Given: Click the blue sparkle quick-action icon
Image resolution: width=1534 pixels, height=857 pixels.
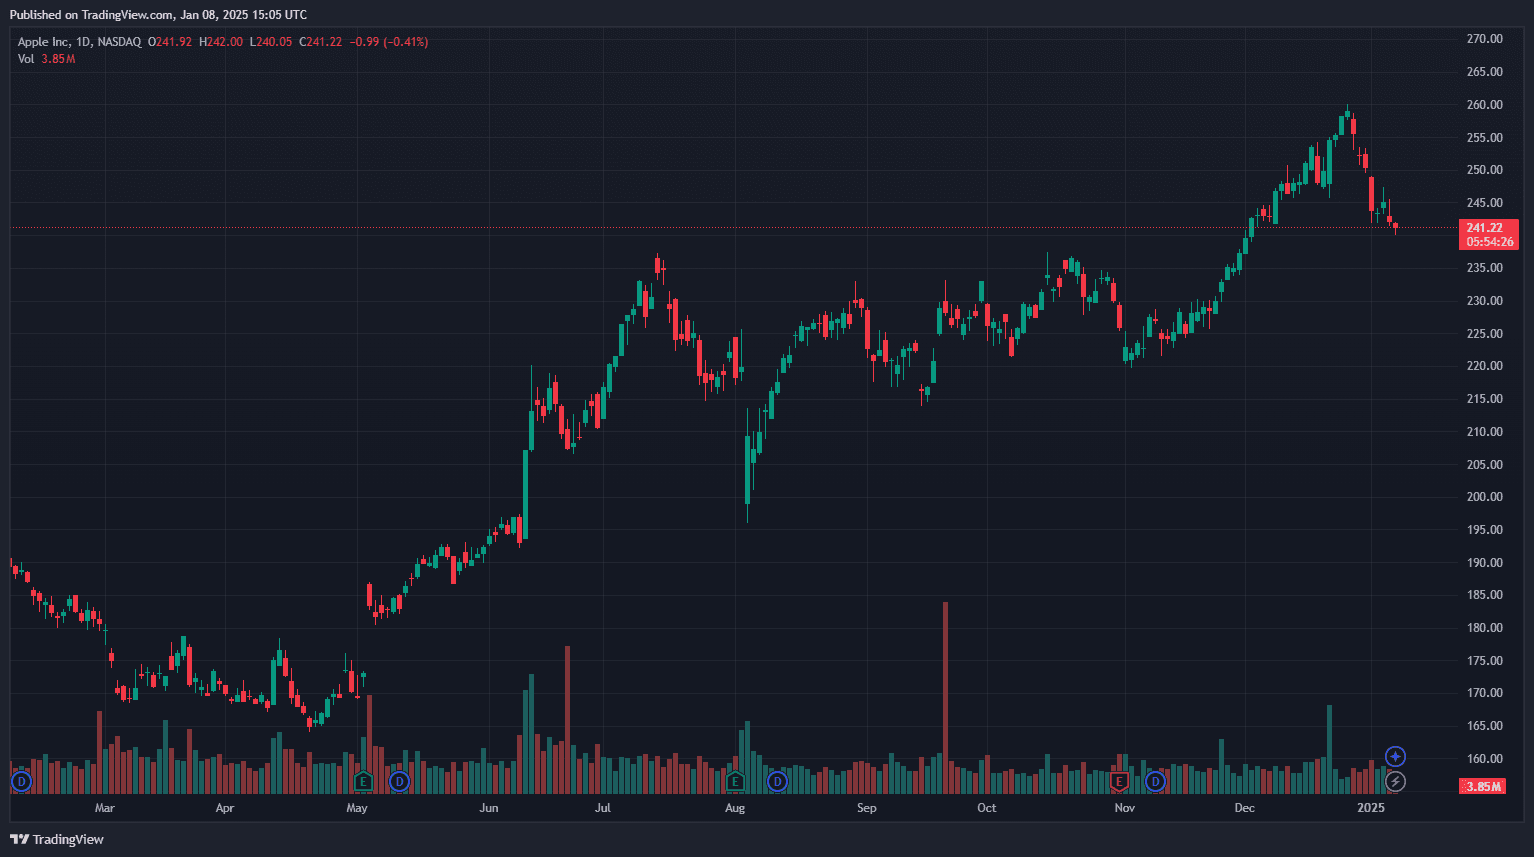Looking at the screenshot, I should click(x=1397, y=755).
